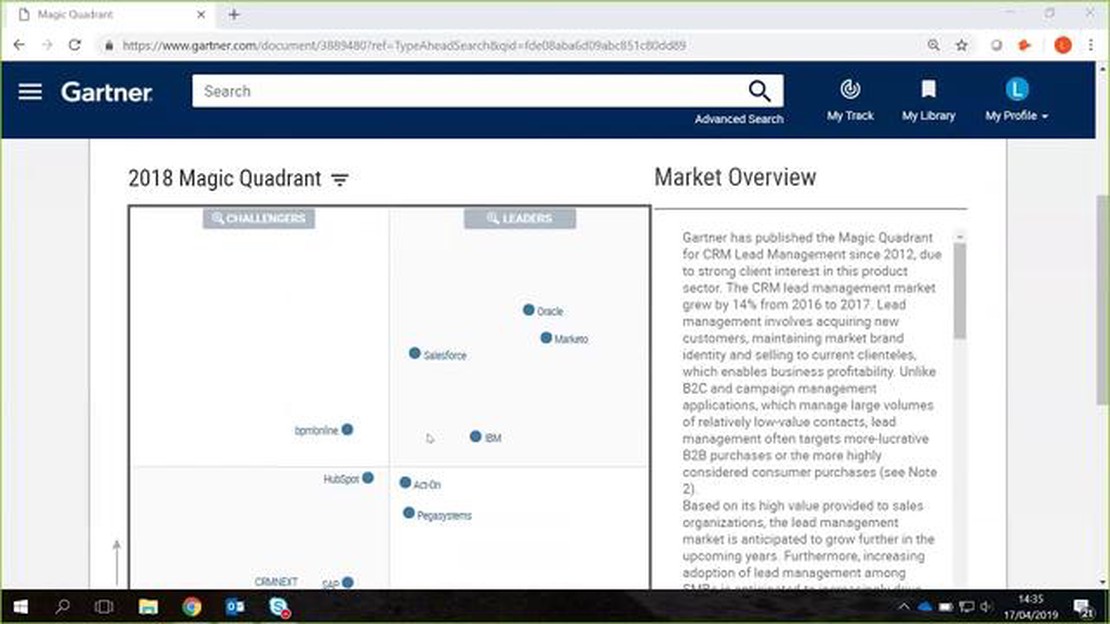Bookmark this page via the star icon

click(960, 45)
